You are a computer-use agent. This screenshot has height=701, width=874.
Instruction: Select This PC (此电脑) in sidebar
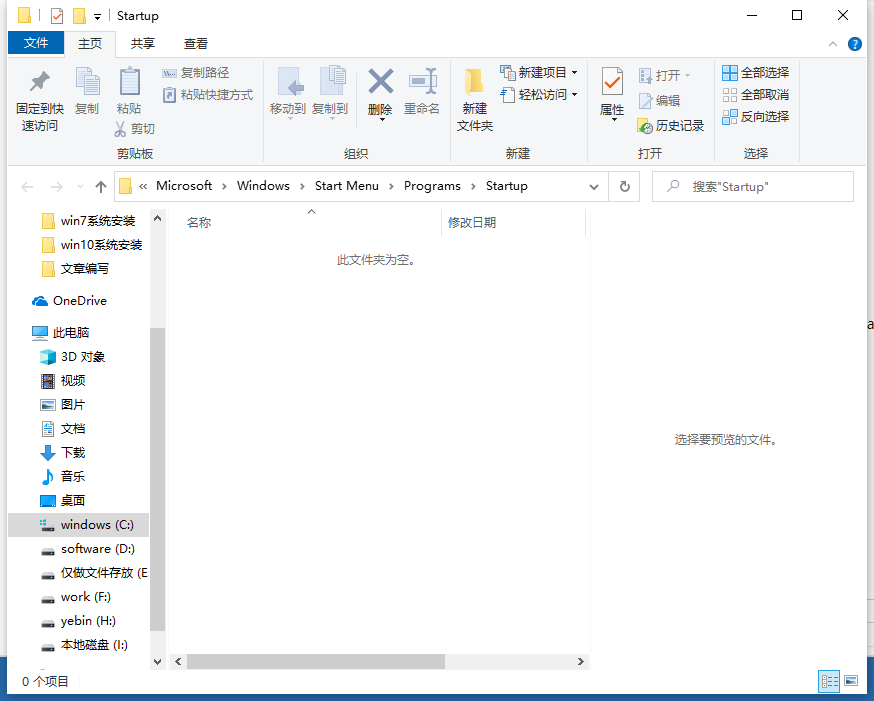61,333
